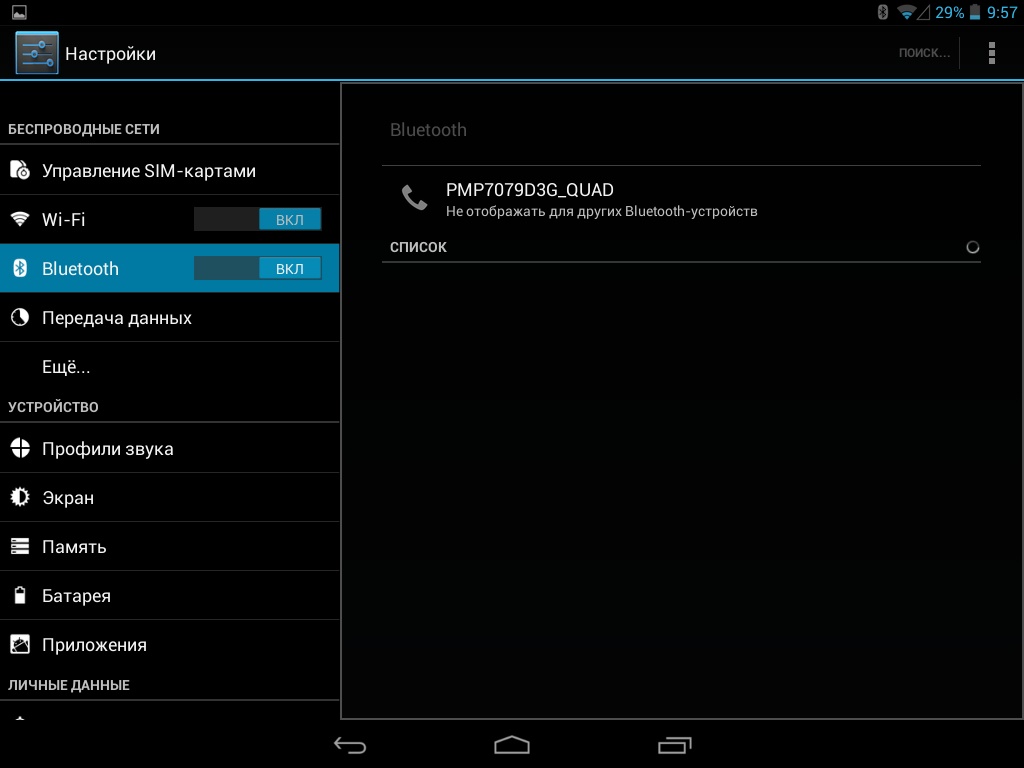Tap the sound profiles icon
This screenshot has height=768, width=1024.
[20, 449]
